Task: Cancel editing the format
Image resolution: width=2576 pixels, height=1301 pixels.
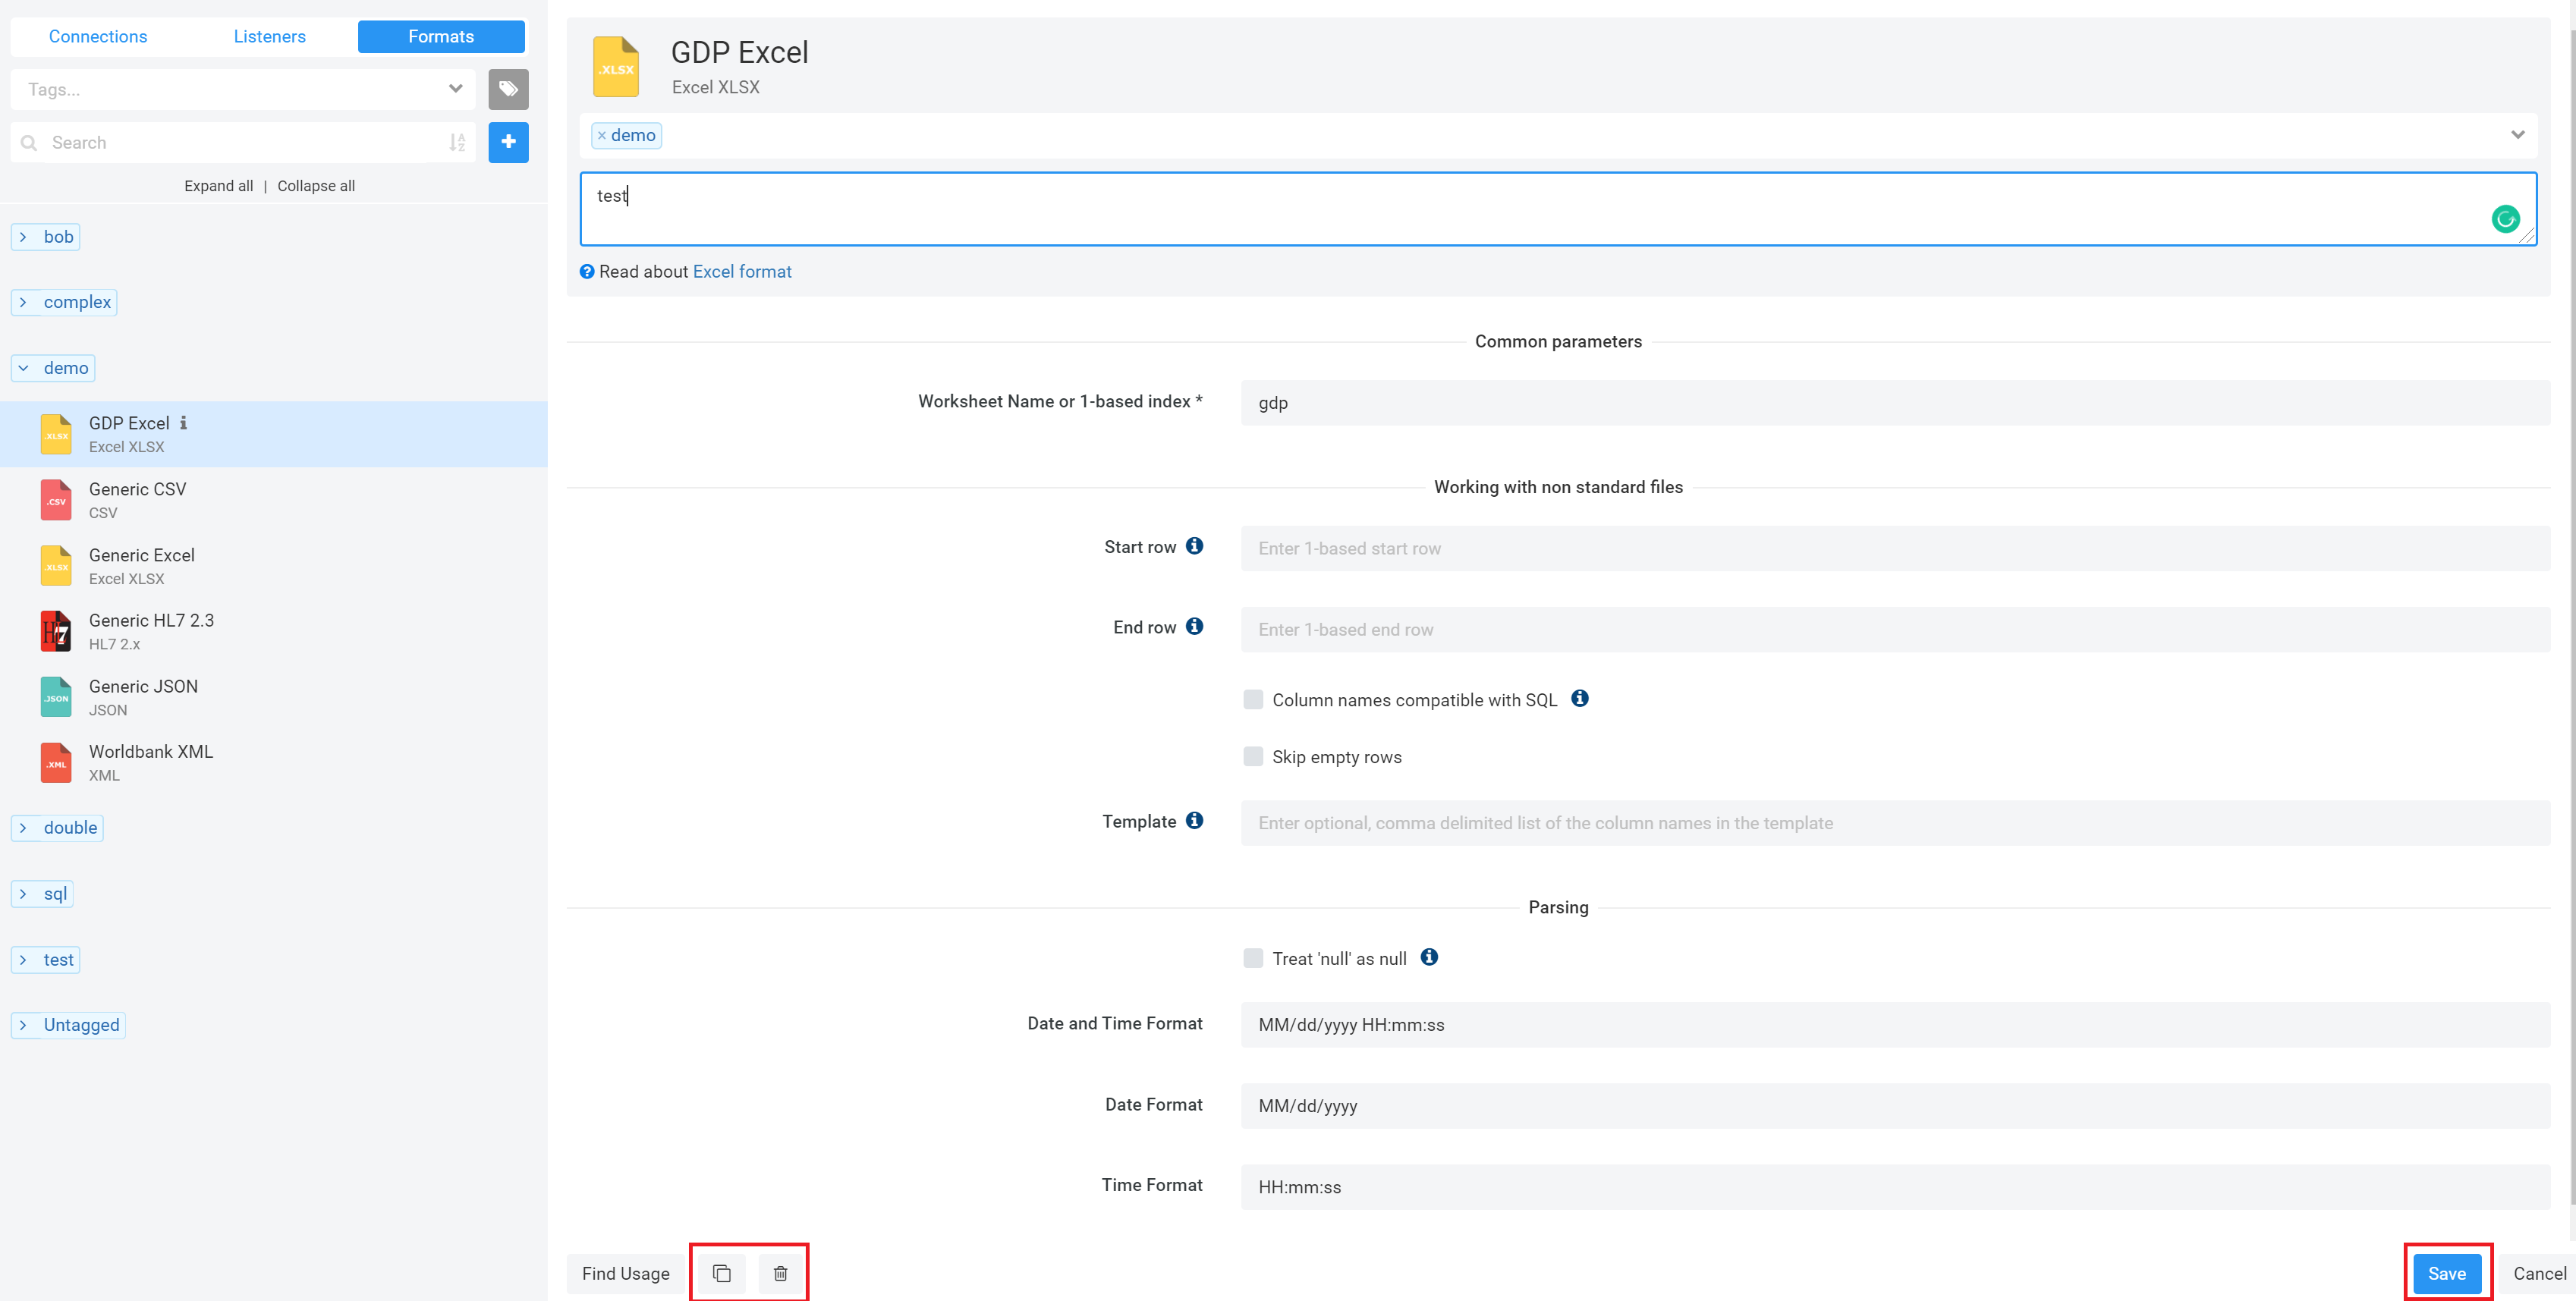Action: (2539, 1273)
